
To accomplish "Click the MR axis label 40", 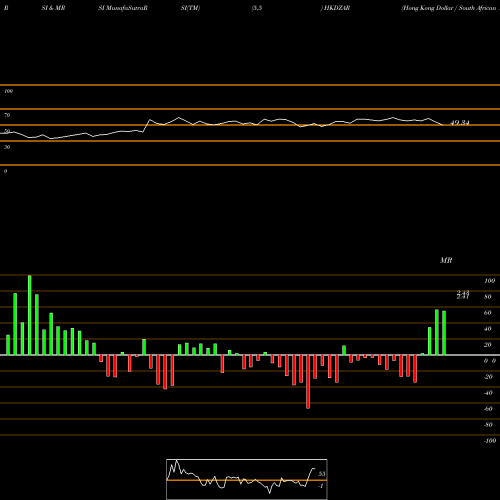I will coord(488,329).
